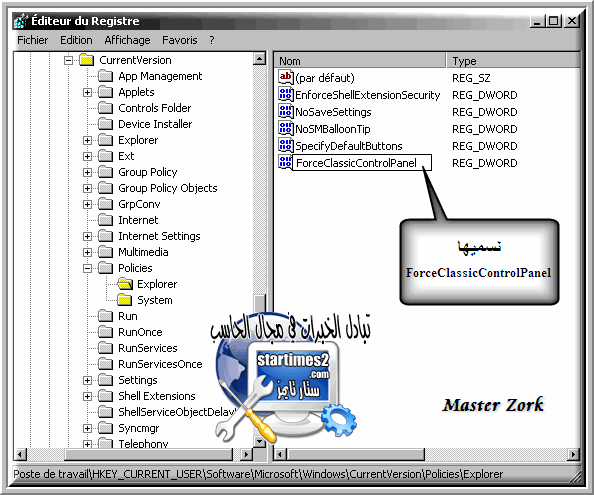Click the Registry Editor title bar icon

click(x=21, y=21)
